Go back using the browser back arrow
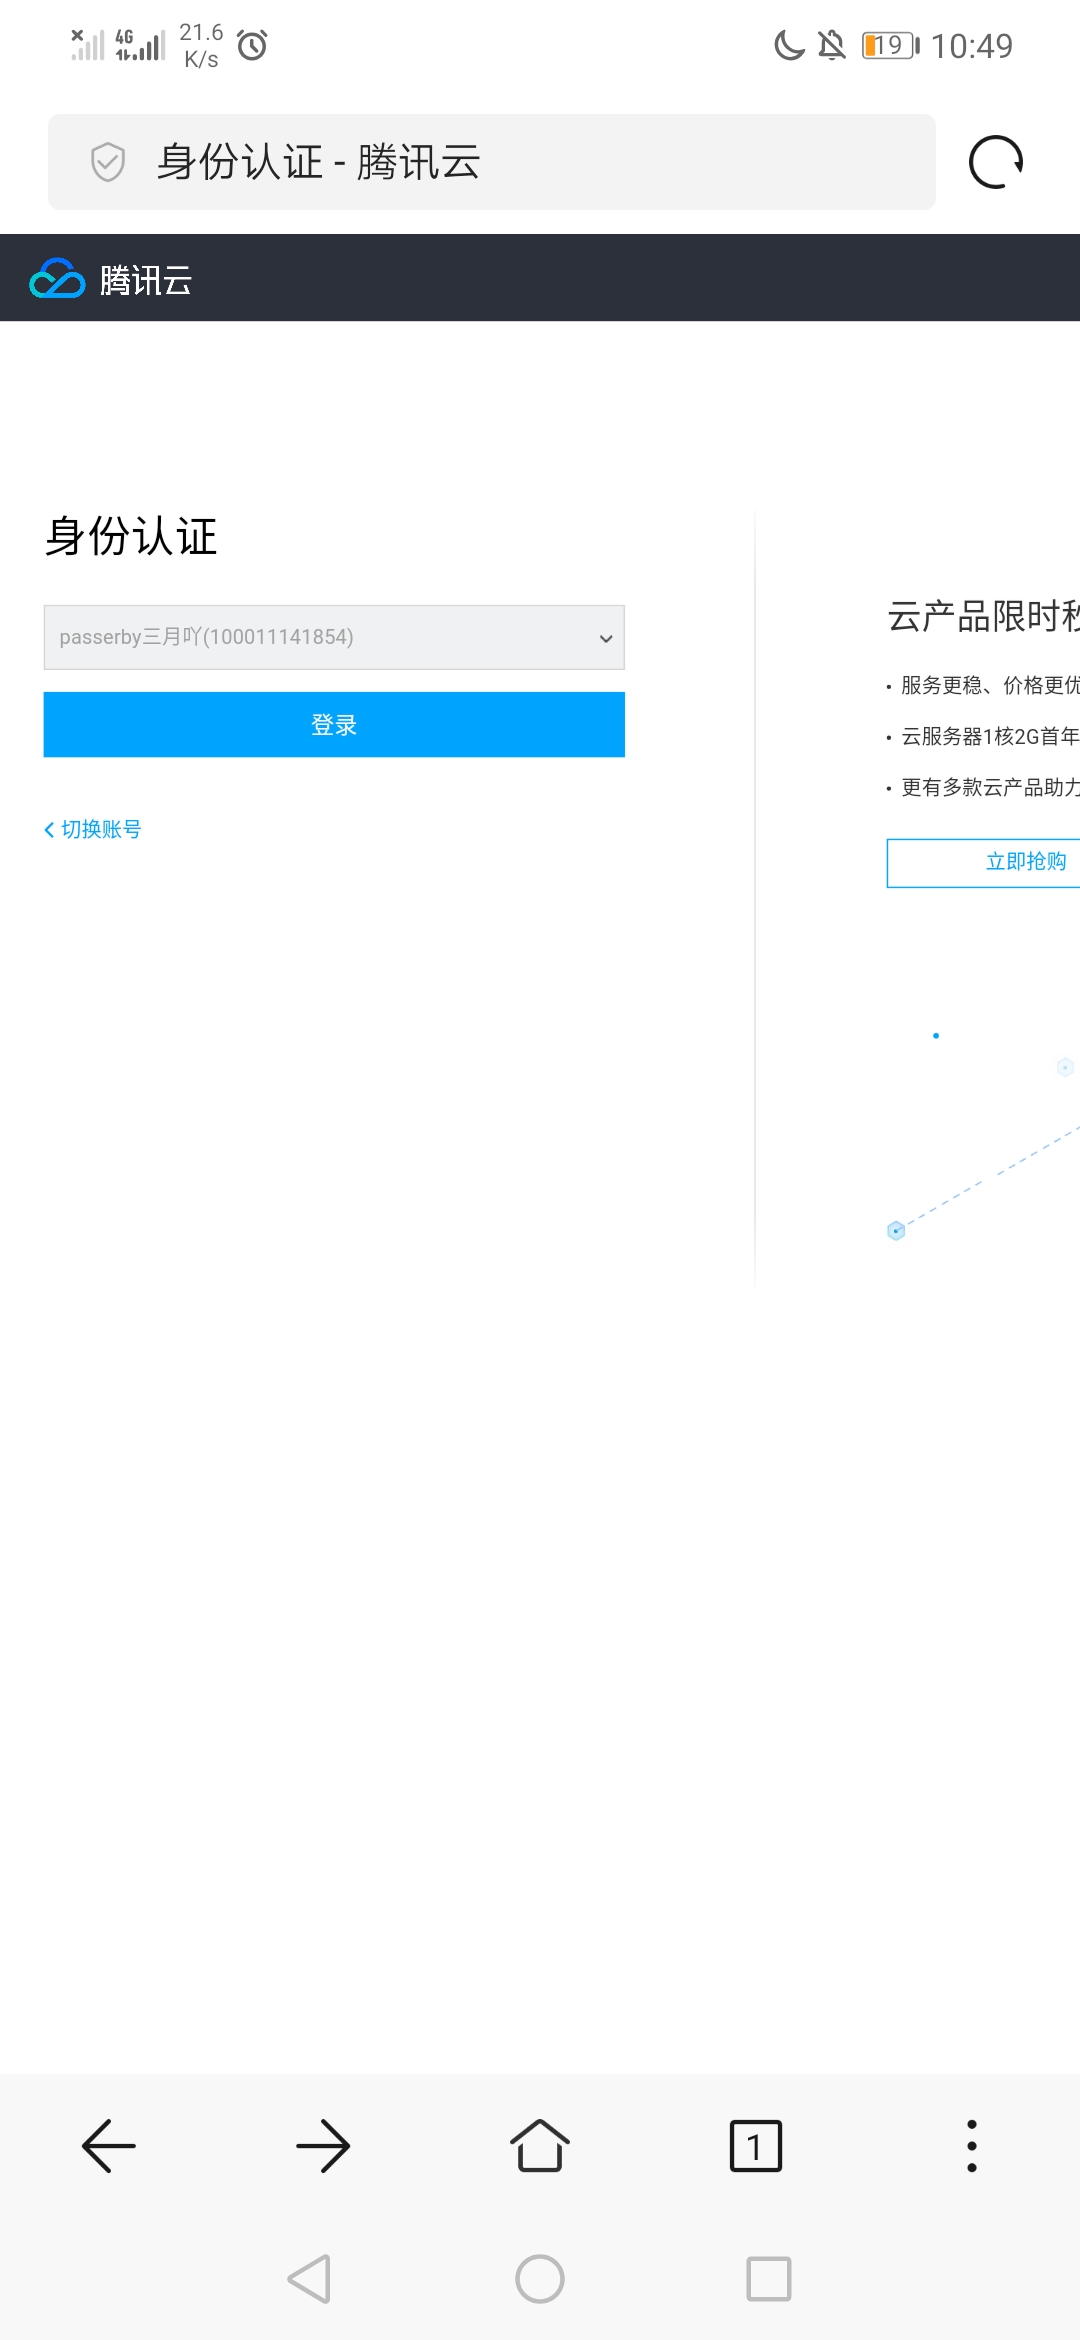Viewport: 1080px width, 2340px height. (x=109, y=2146)
